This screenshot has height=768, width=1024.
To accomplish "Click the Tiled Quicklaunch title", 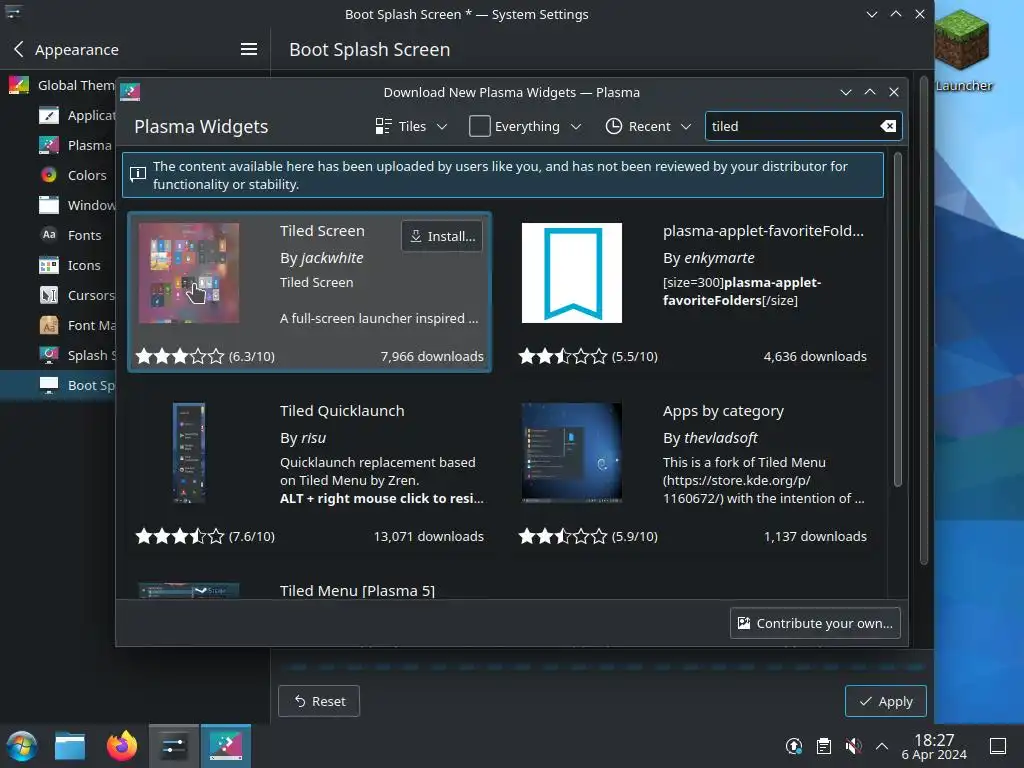I will point(342,411).
